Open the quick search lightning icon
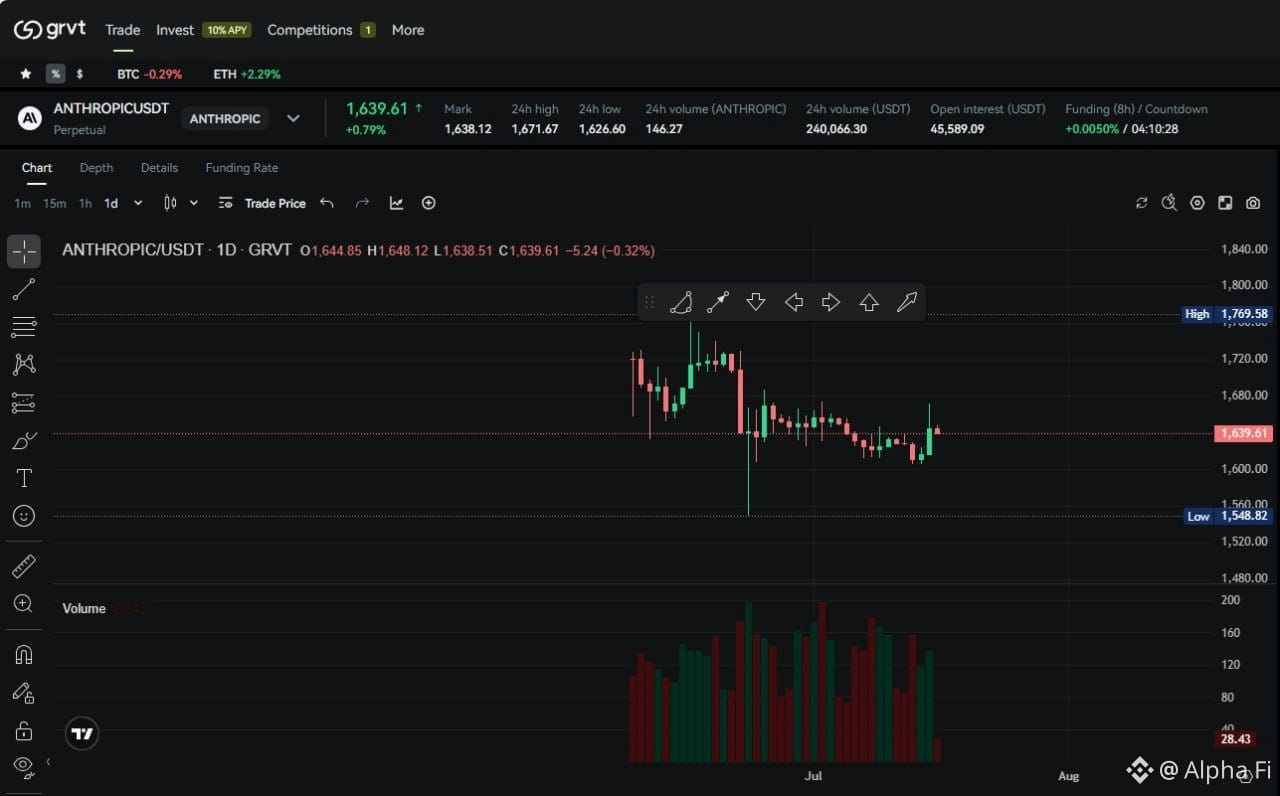The image size is (1280, 796). click(1169, 203)
